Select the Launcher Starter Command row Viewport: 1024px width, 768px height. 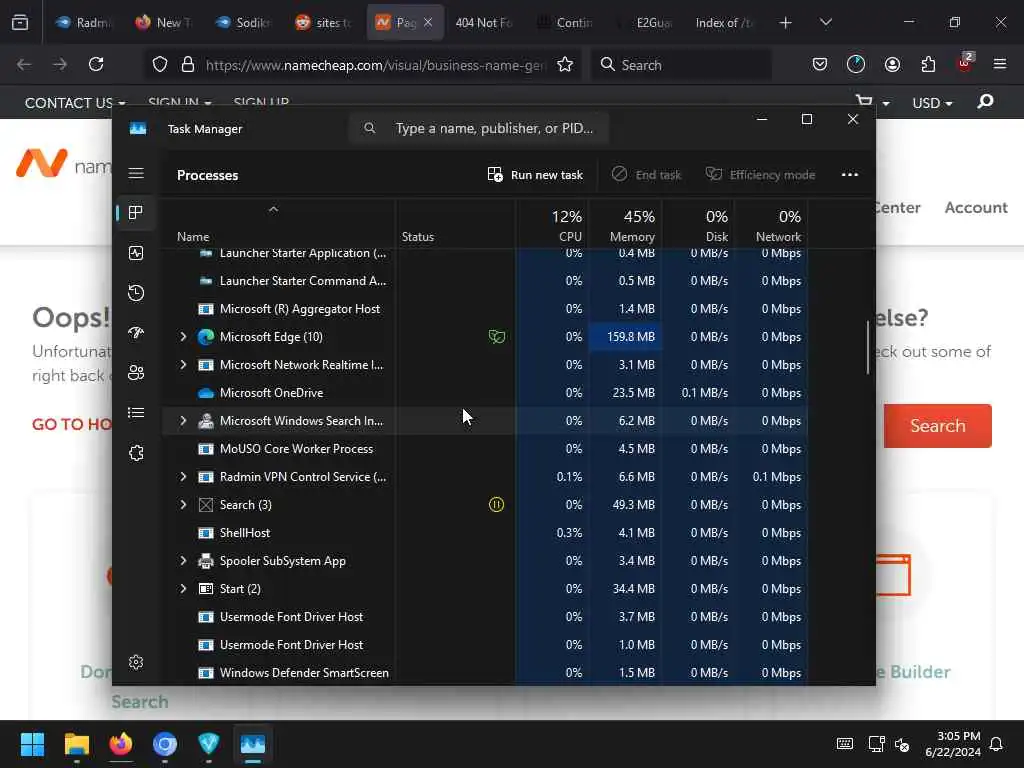click(485, 281)
